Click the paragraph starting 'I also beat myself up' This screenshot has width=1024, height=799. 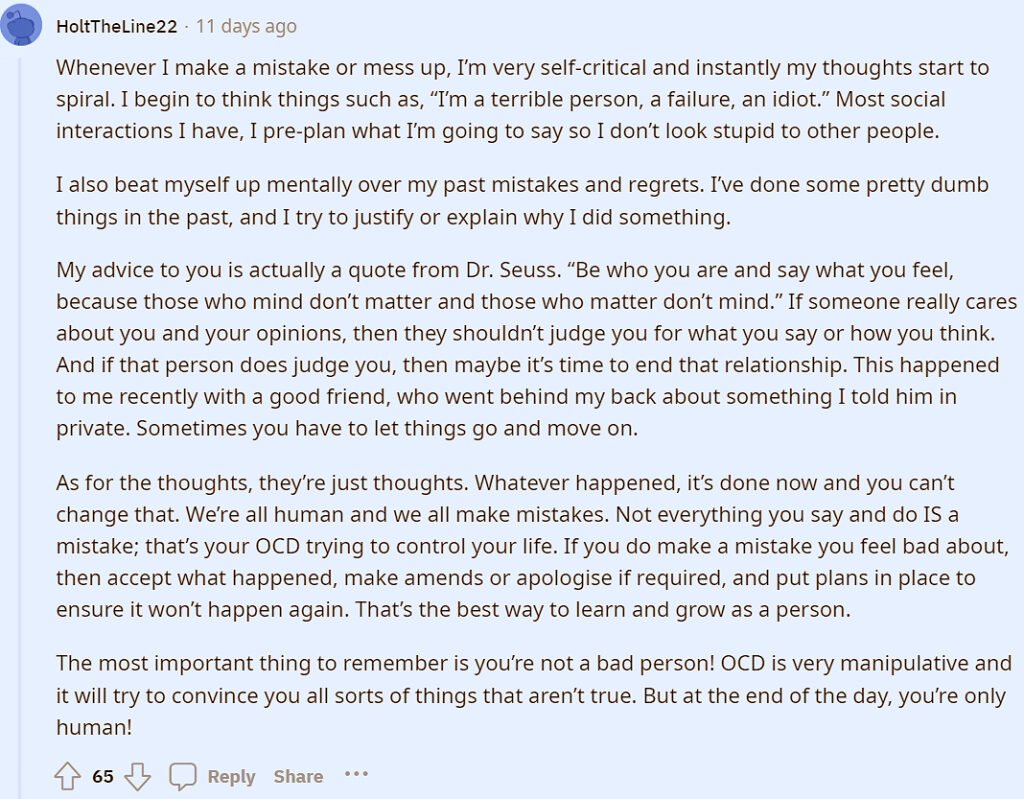click(522, 201)
